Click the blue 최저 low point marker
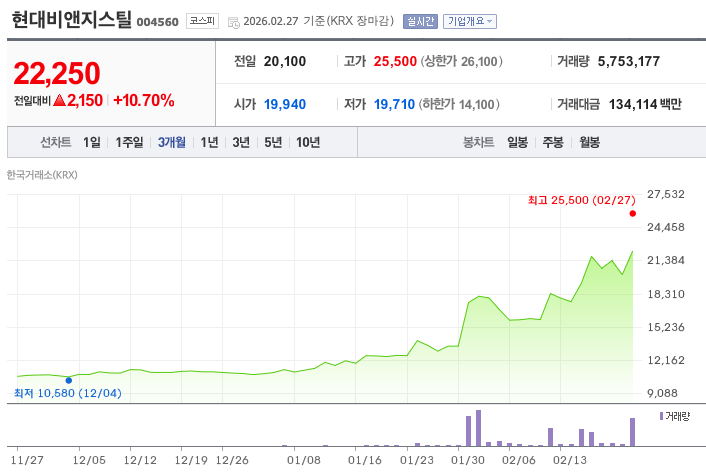 point(68,380)
